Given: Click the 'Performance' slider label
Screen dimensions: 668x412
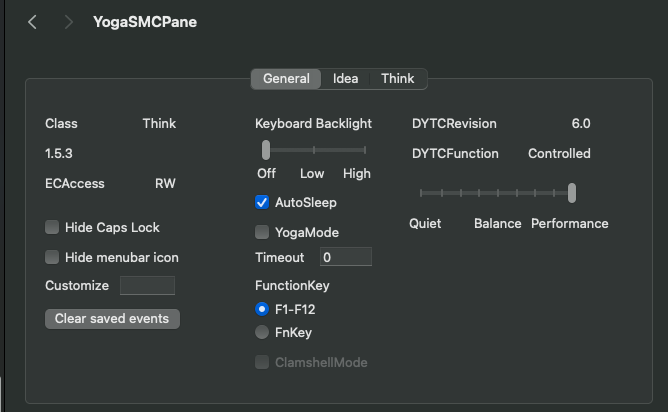Looking at the screenshot, I should 570,223.
